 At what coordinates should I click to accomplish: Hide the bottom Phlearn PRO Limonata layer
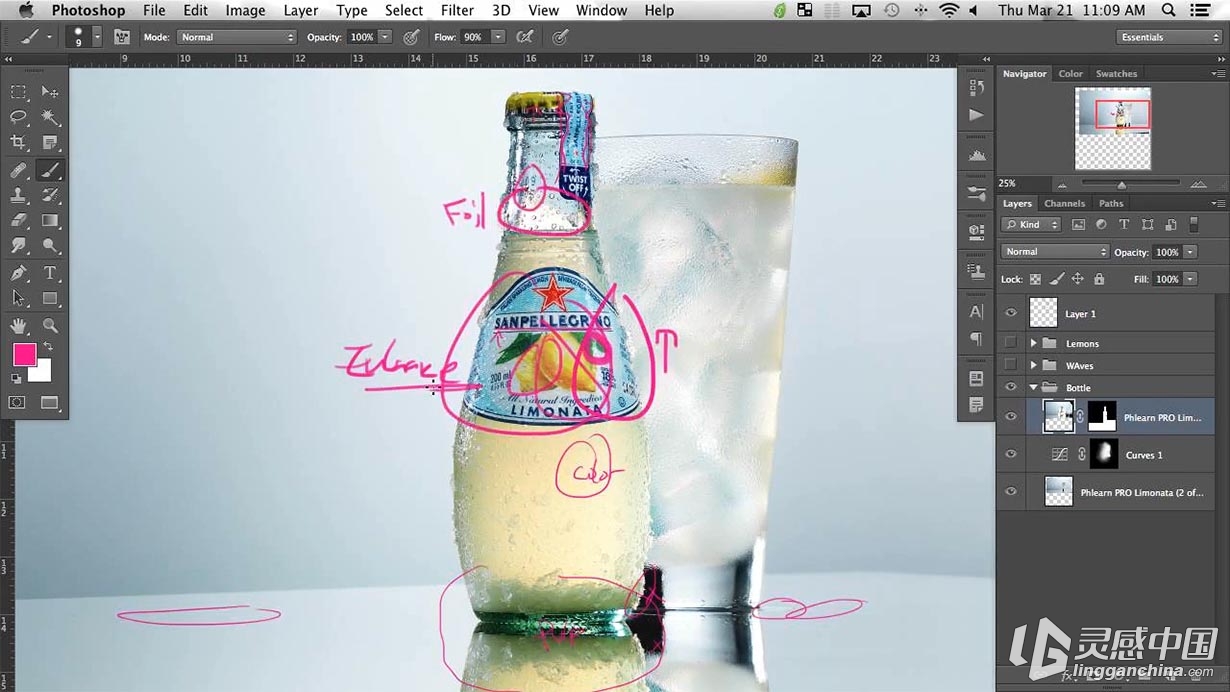click(1010, 492)
